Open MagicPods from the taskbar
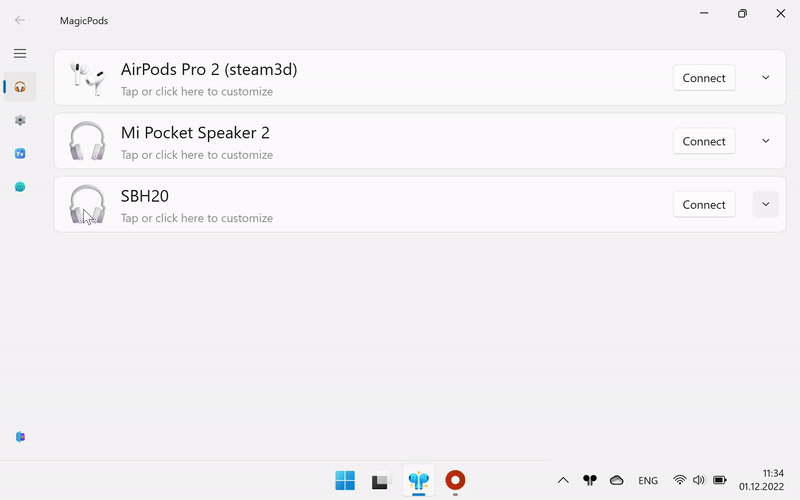The width and height of the screenshot is (800, 500). pos(418,480)
